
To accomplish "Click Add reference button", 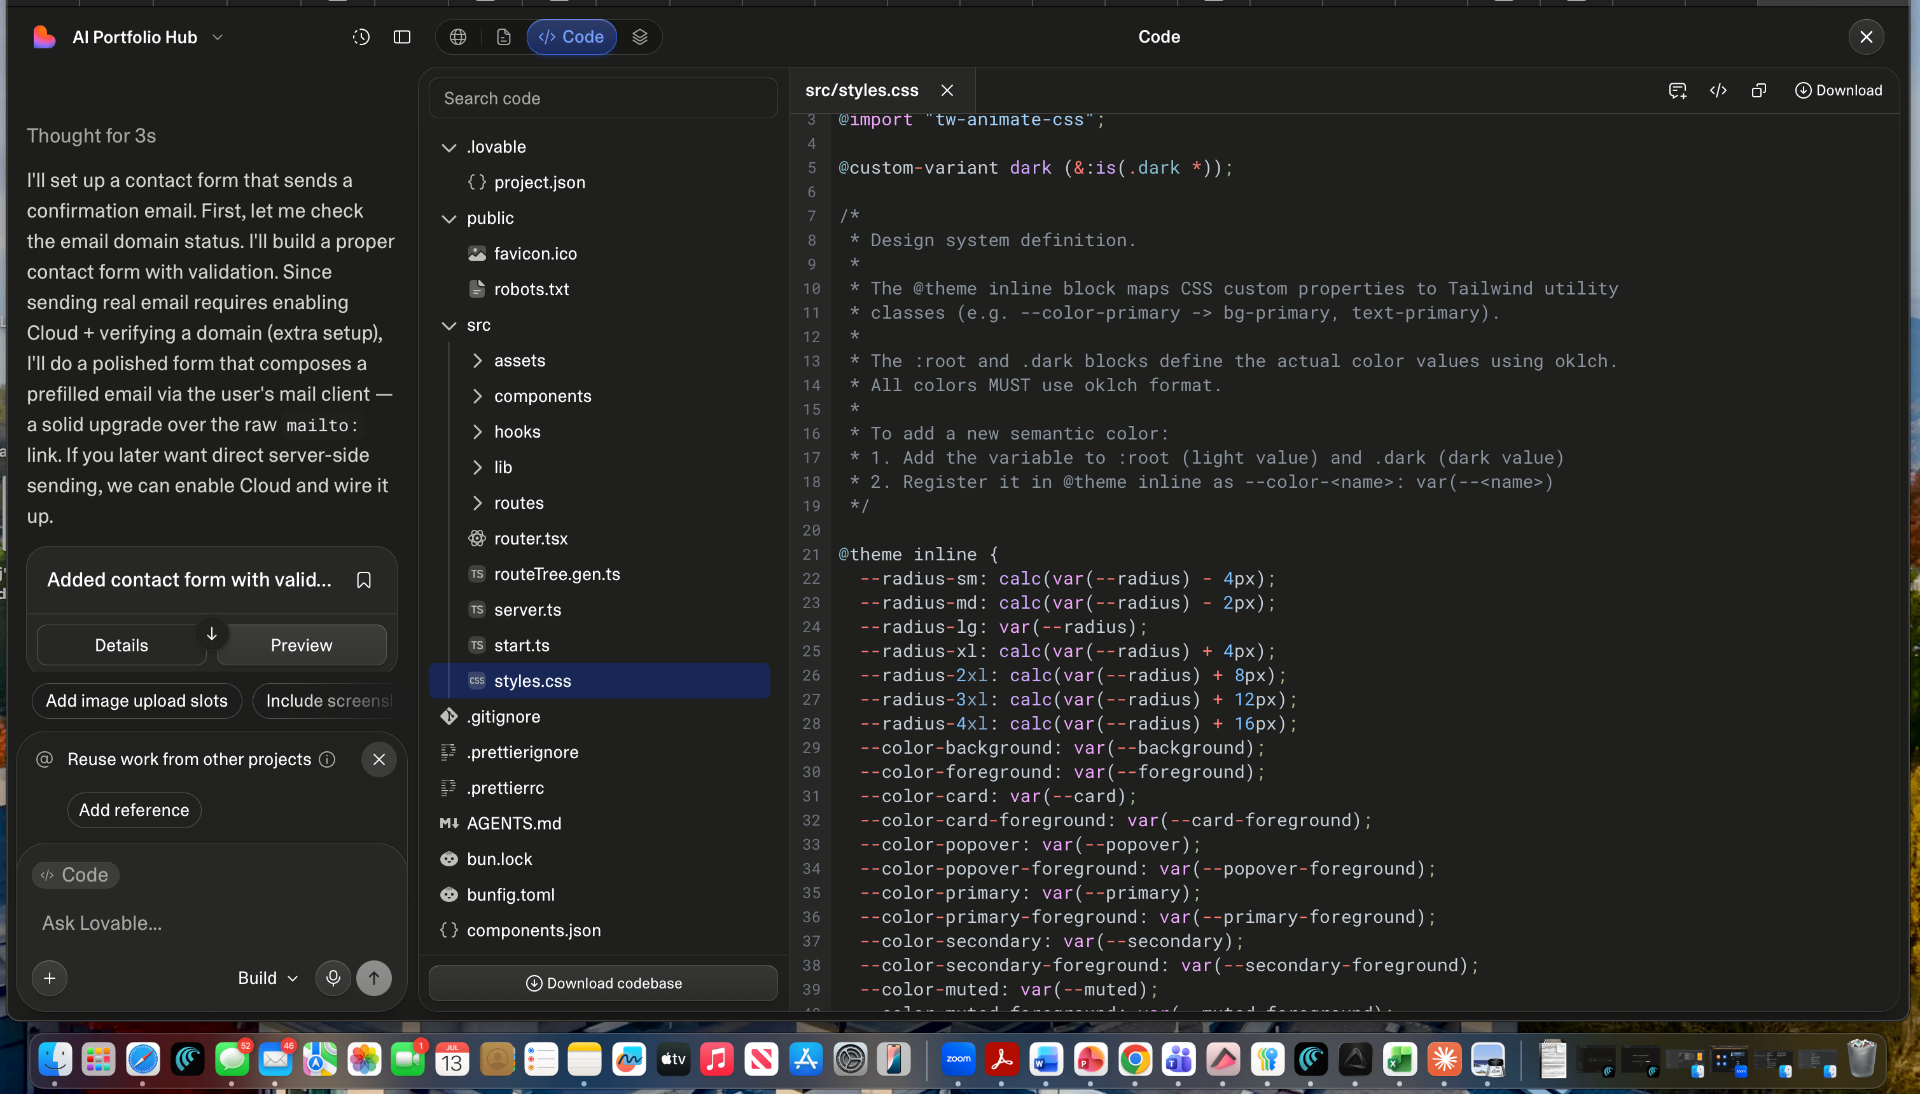I will tap(134, 810).
